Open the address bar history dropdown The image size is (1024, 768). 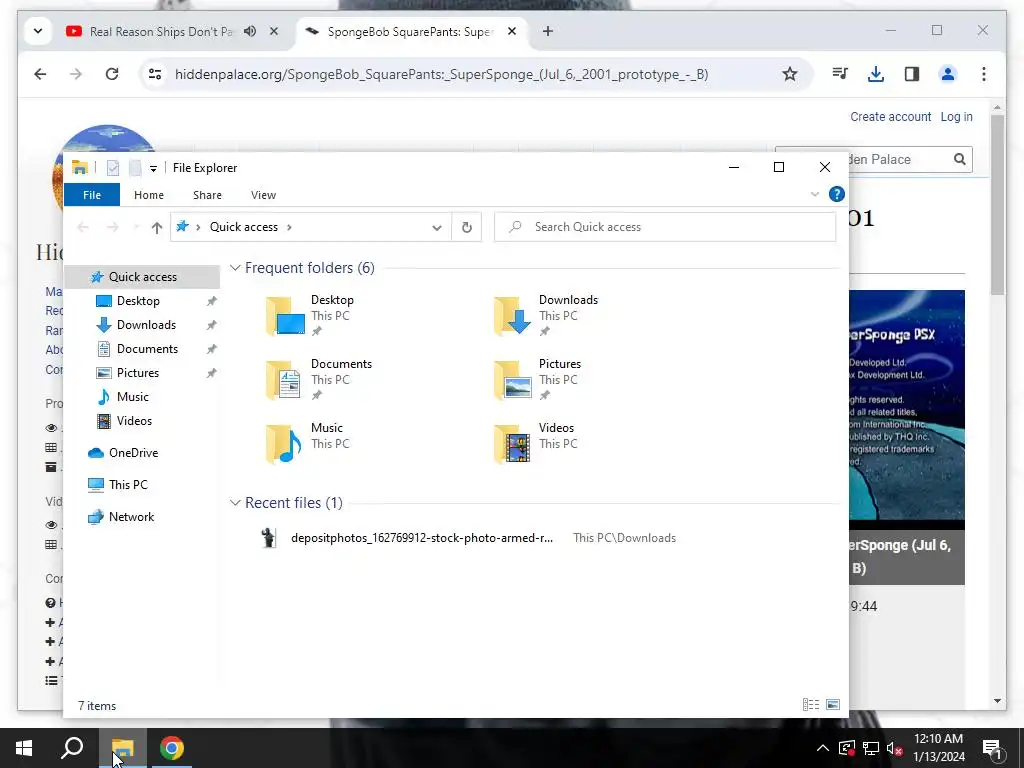[436, 227]
